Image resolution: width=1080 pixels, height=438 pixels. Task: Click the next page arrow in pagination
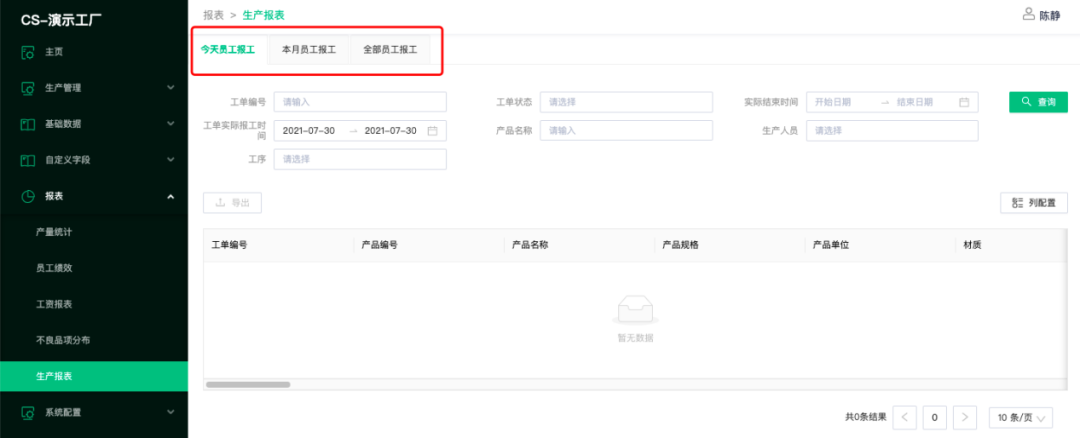(x=964, y=417)
